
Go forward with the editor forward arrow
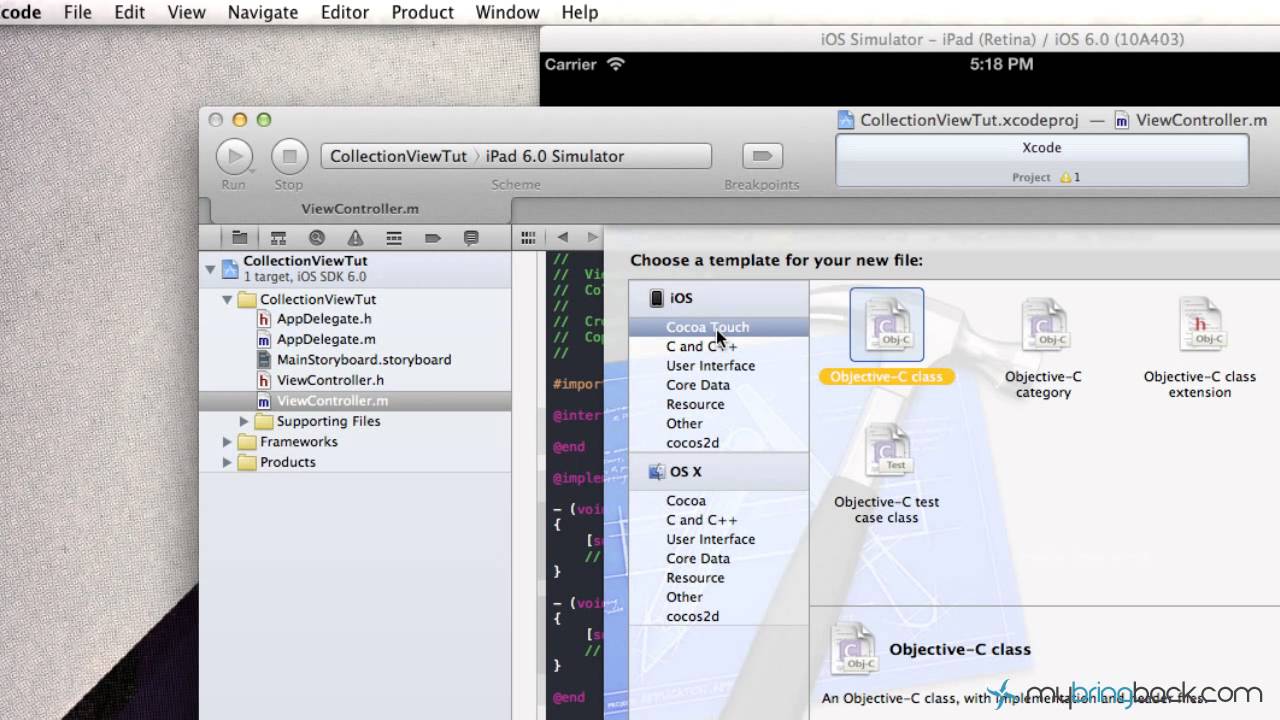[593, 237]
